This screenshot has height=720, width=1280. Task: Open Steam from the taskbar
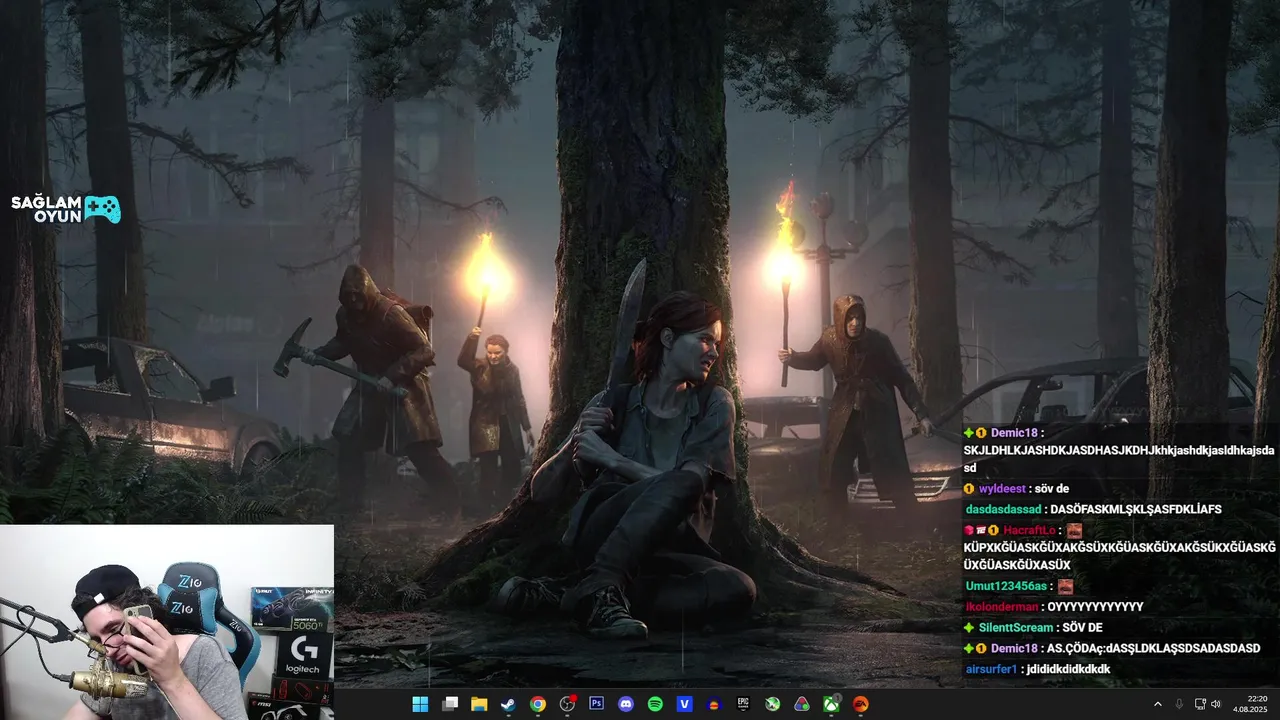(508, 704)
